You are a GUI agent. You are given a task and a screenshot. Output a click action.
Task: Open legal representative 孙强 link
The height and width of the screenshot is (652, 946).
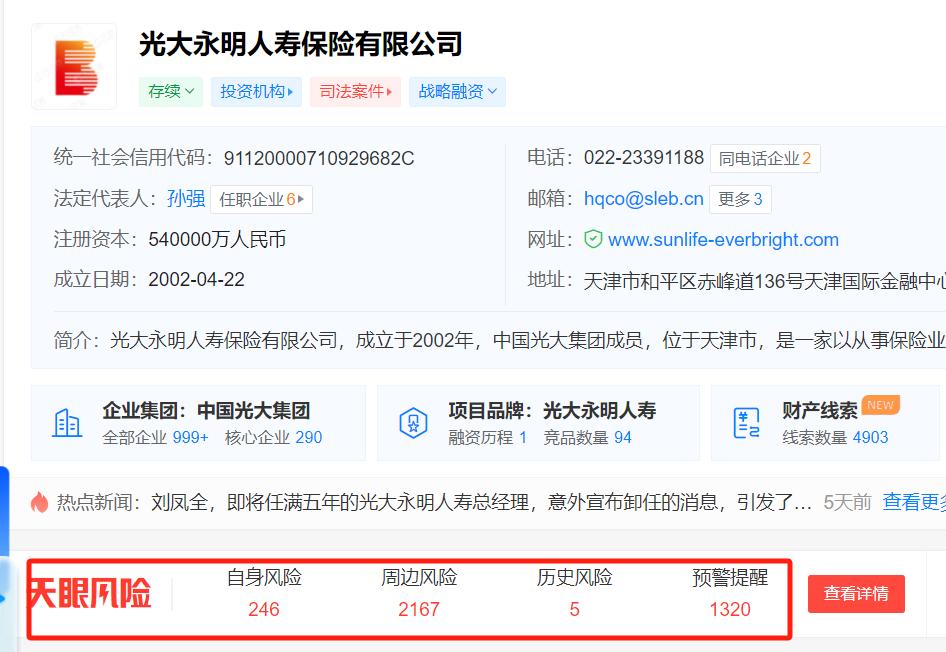[186, 198]
